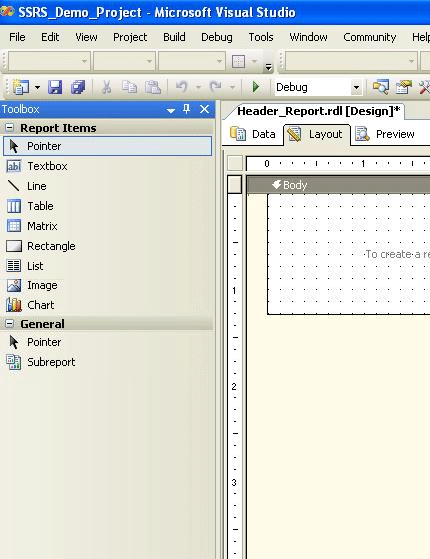Click the Body section header bar
The image size is (430, 559).
(338, 185)
